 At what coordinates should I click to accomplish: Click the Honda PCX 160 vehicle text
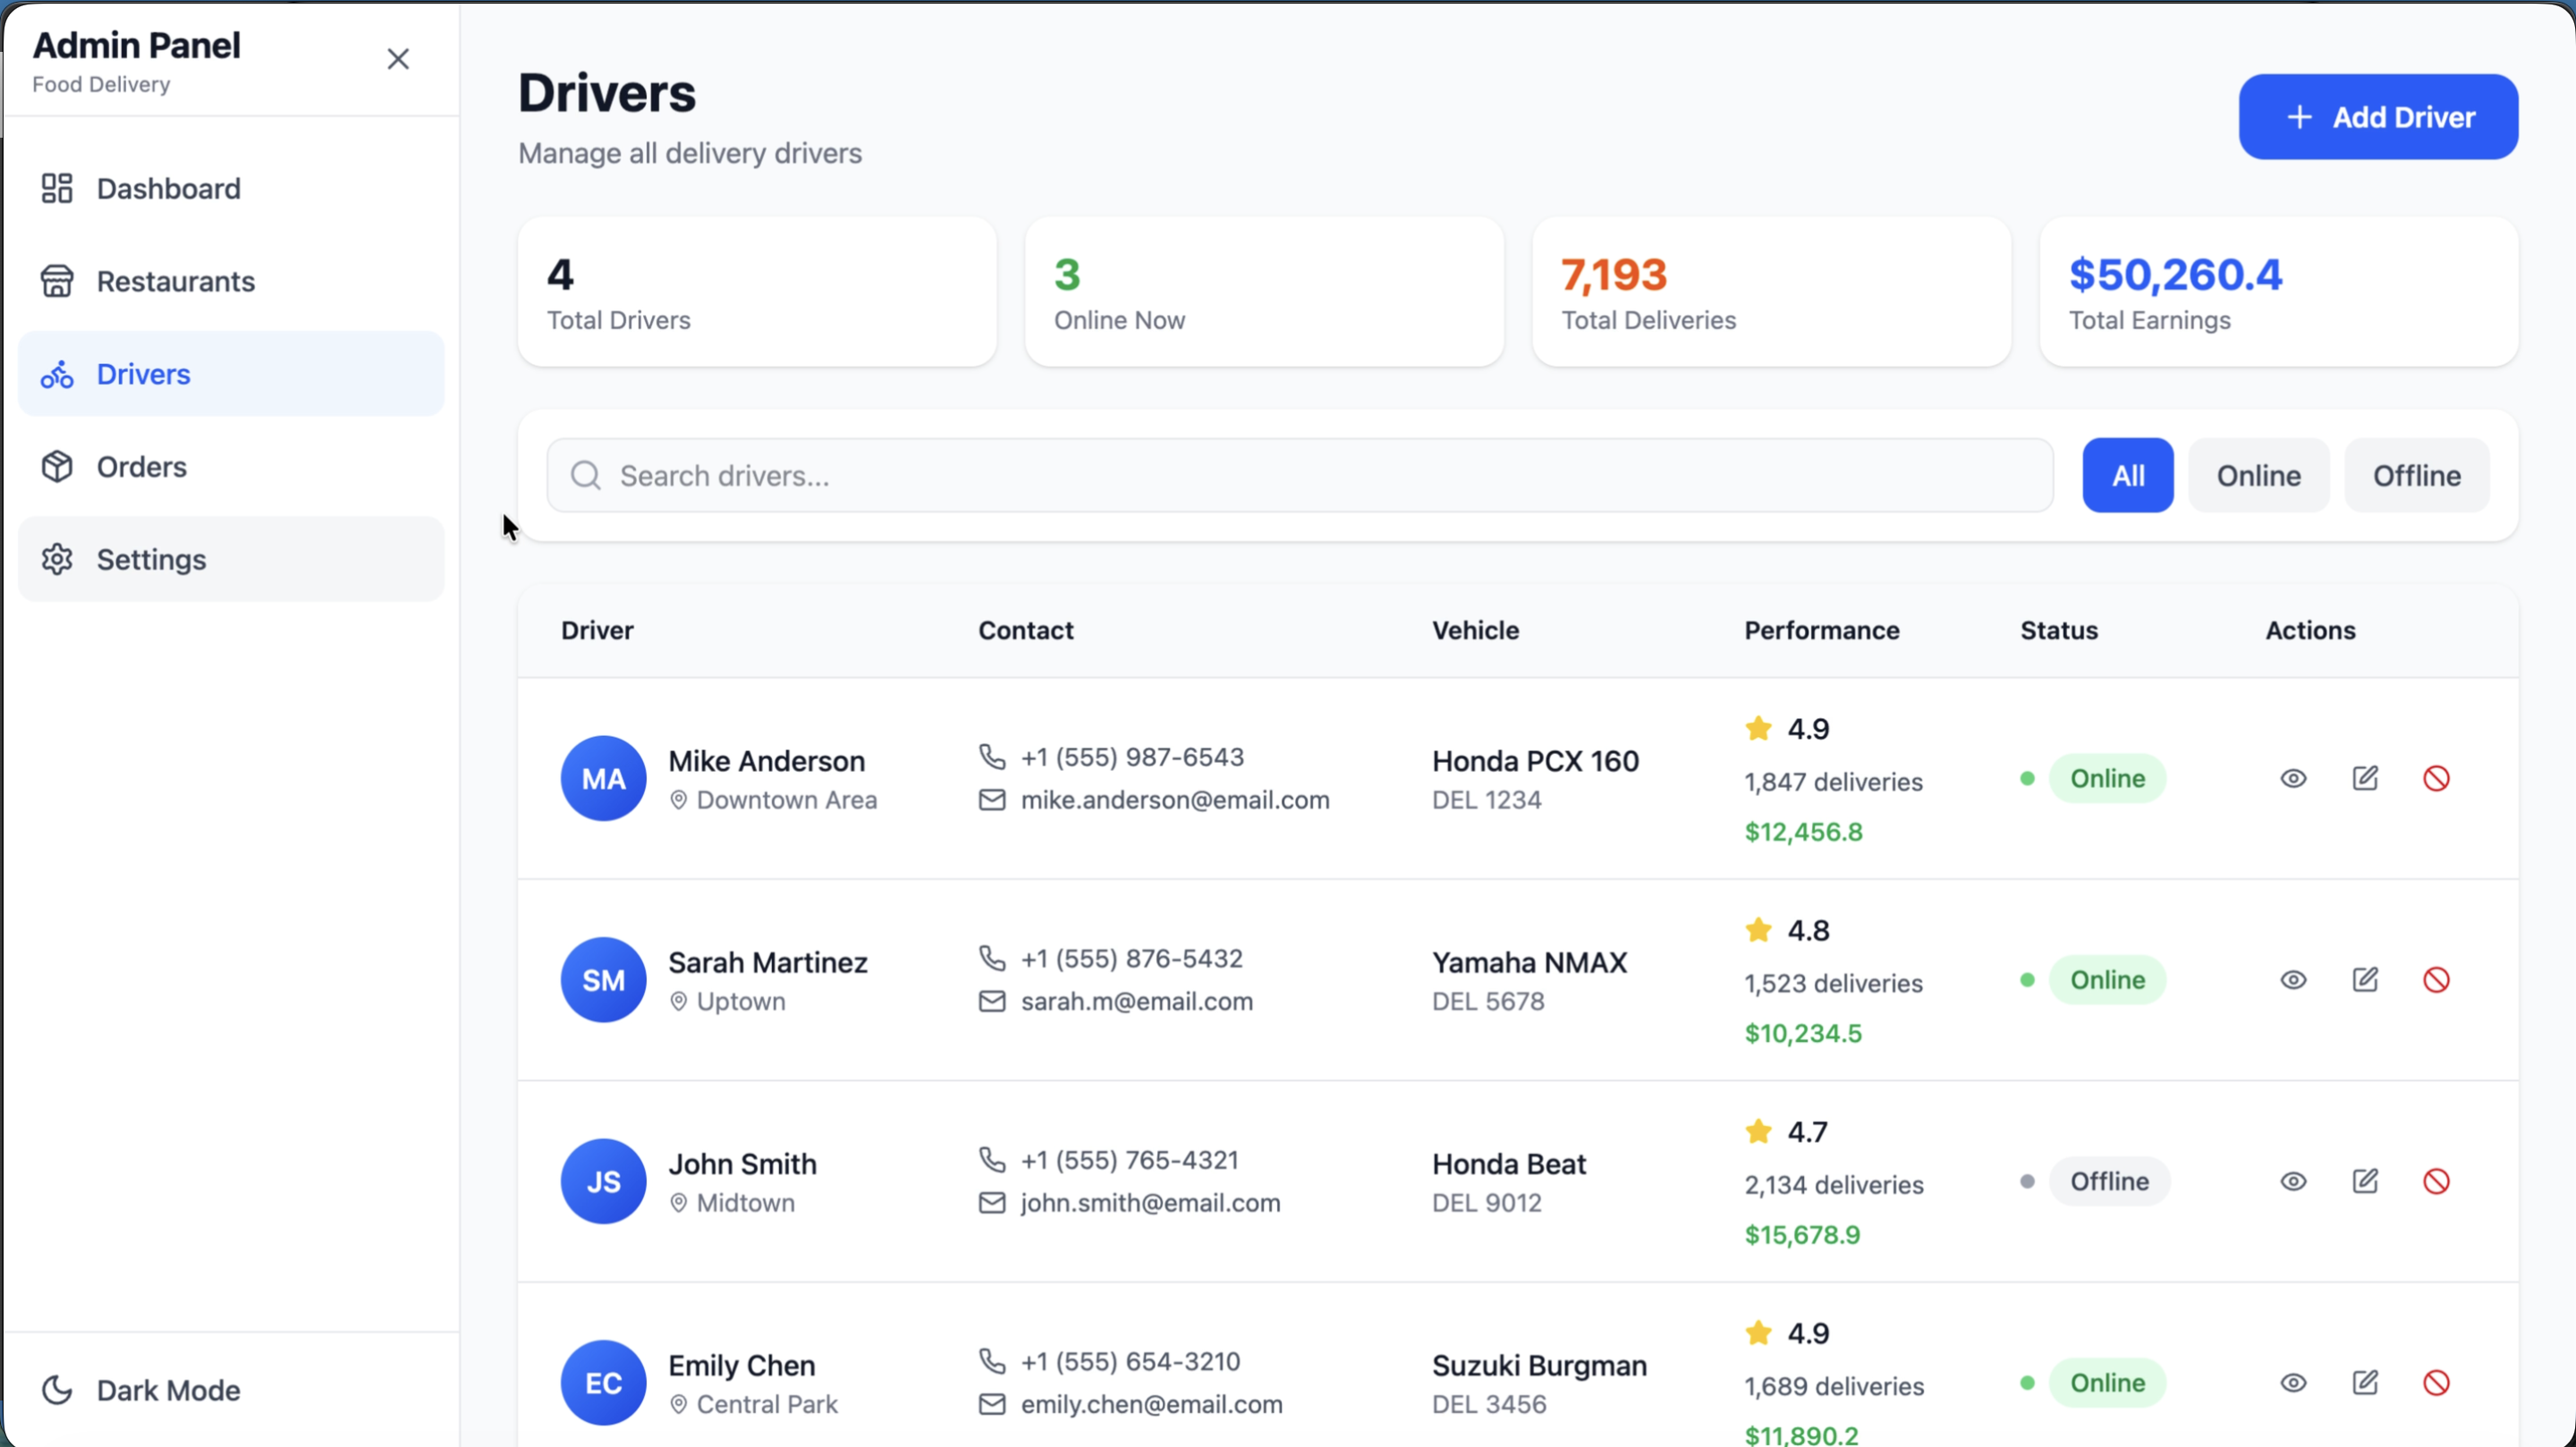1535,761
